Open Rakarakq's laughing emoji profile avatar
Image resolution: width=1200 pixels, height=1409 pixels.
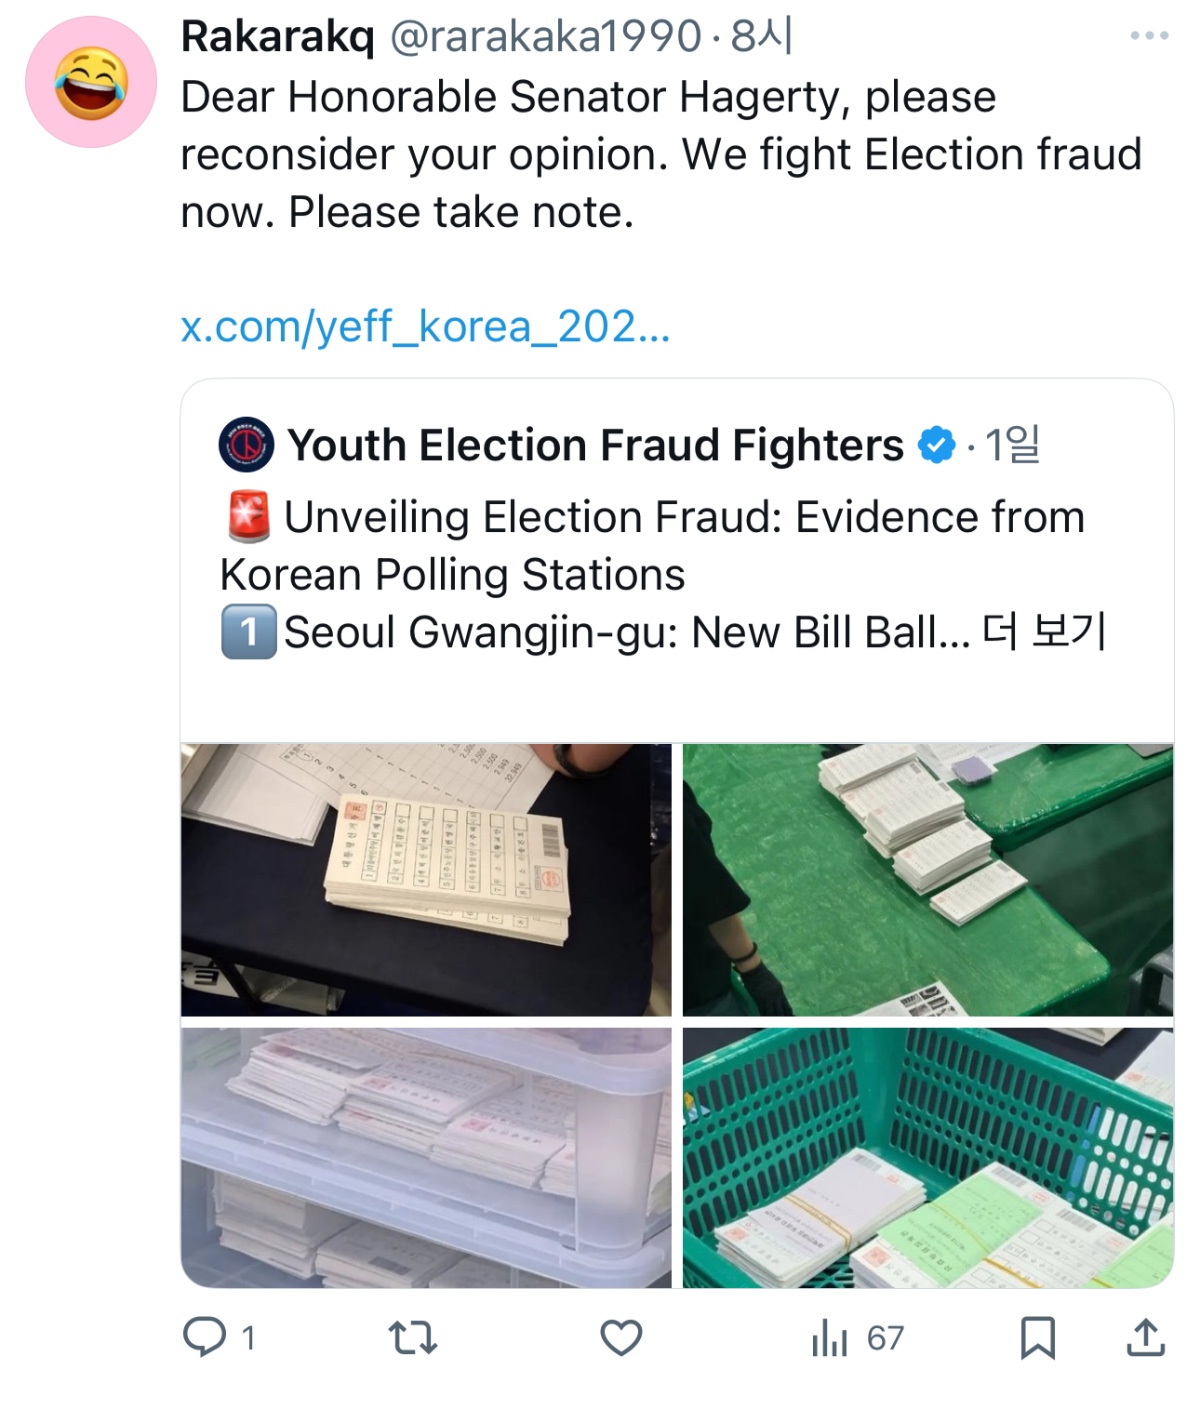[x=91, y=82]
